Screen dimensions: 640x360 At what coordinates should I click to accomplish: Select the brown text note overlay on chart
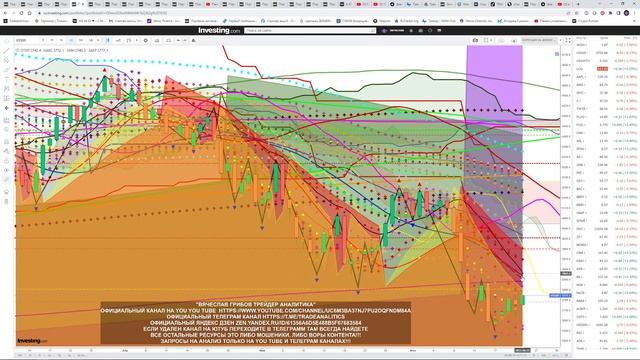[256, 322]
